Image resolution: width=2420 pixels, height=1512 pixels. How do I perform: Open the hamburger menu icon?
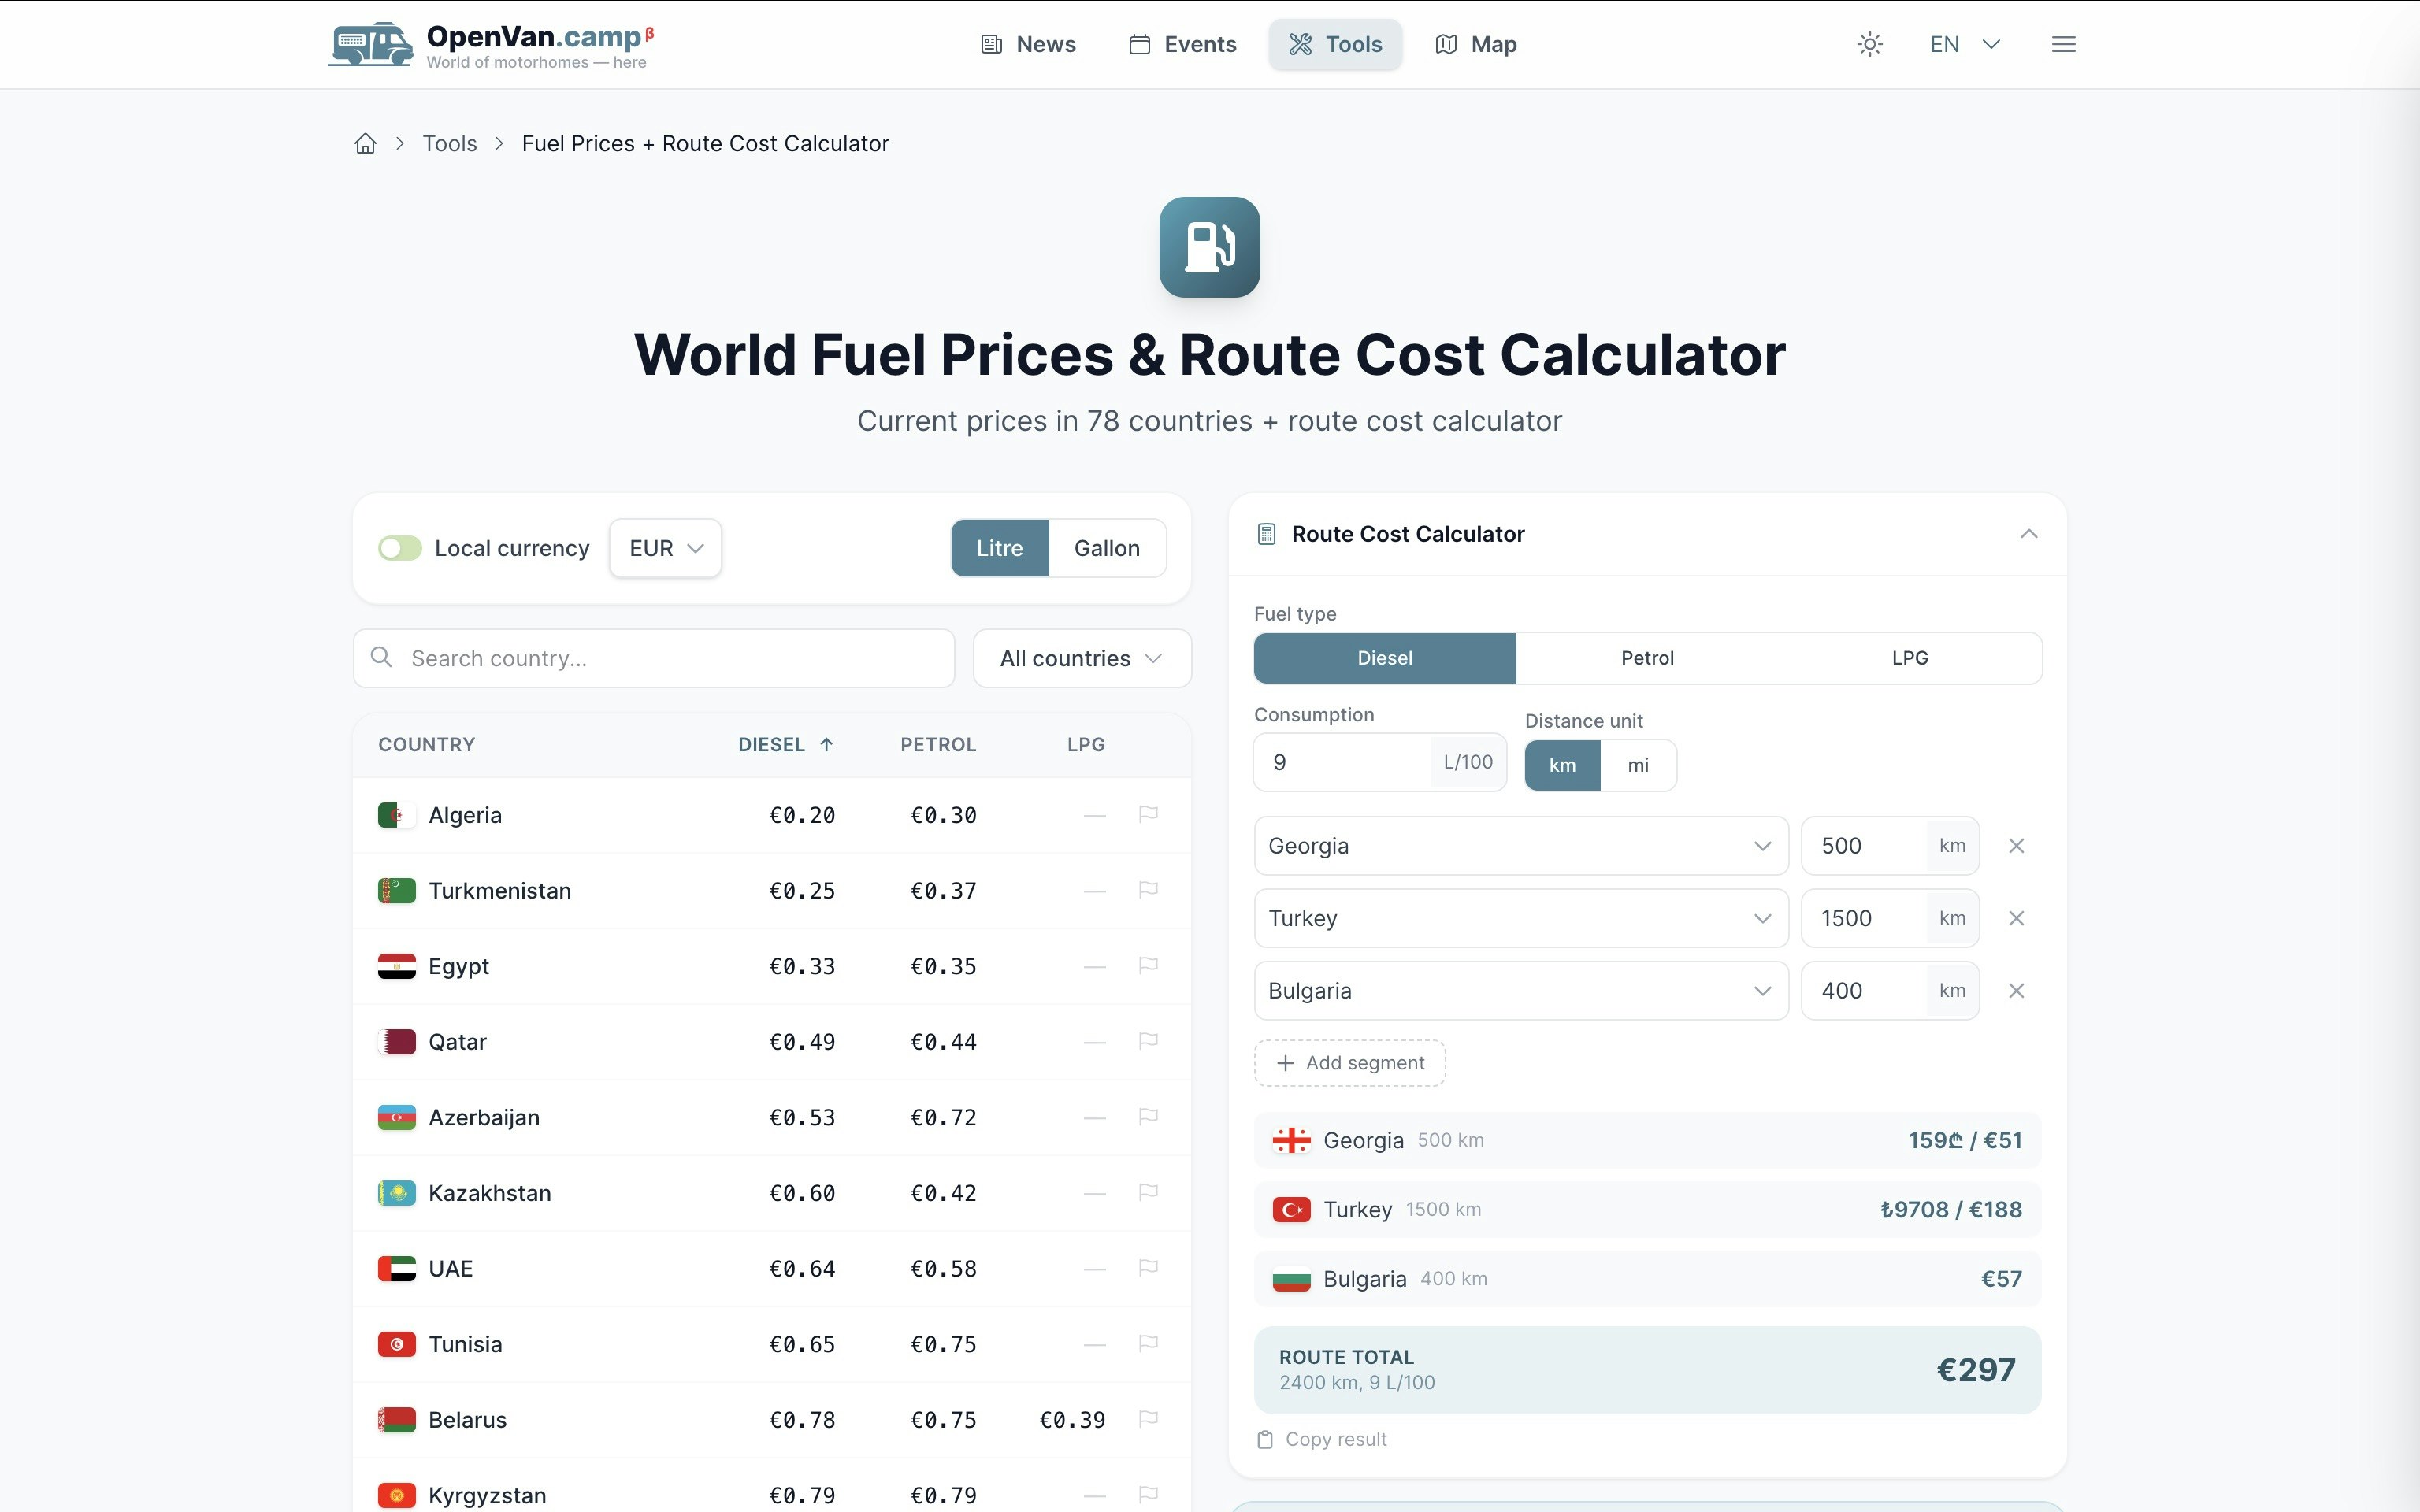[2063, 44]
